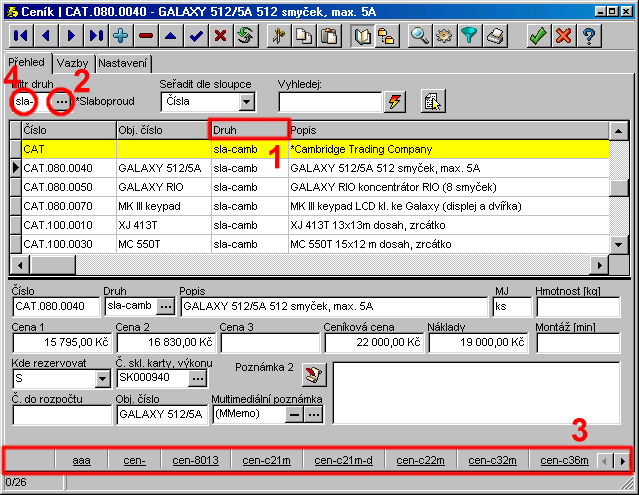
Task: Click the refresh data toolbar icon
Action: pyautogui.click(x=246, y=35)
